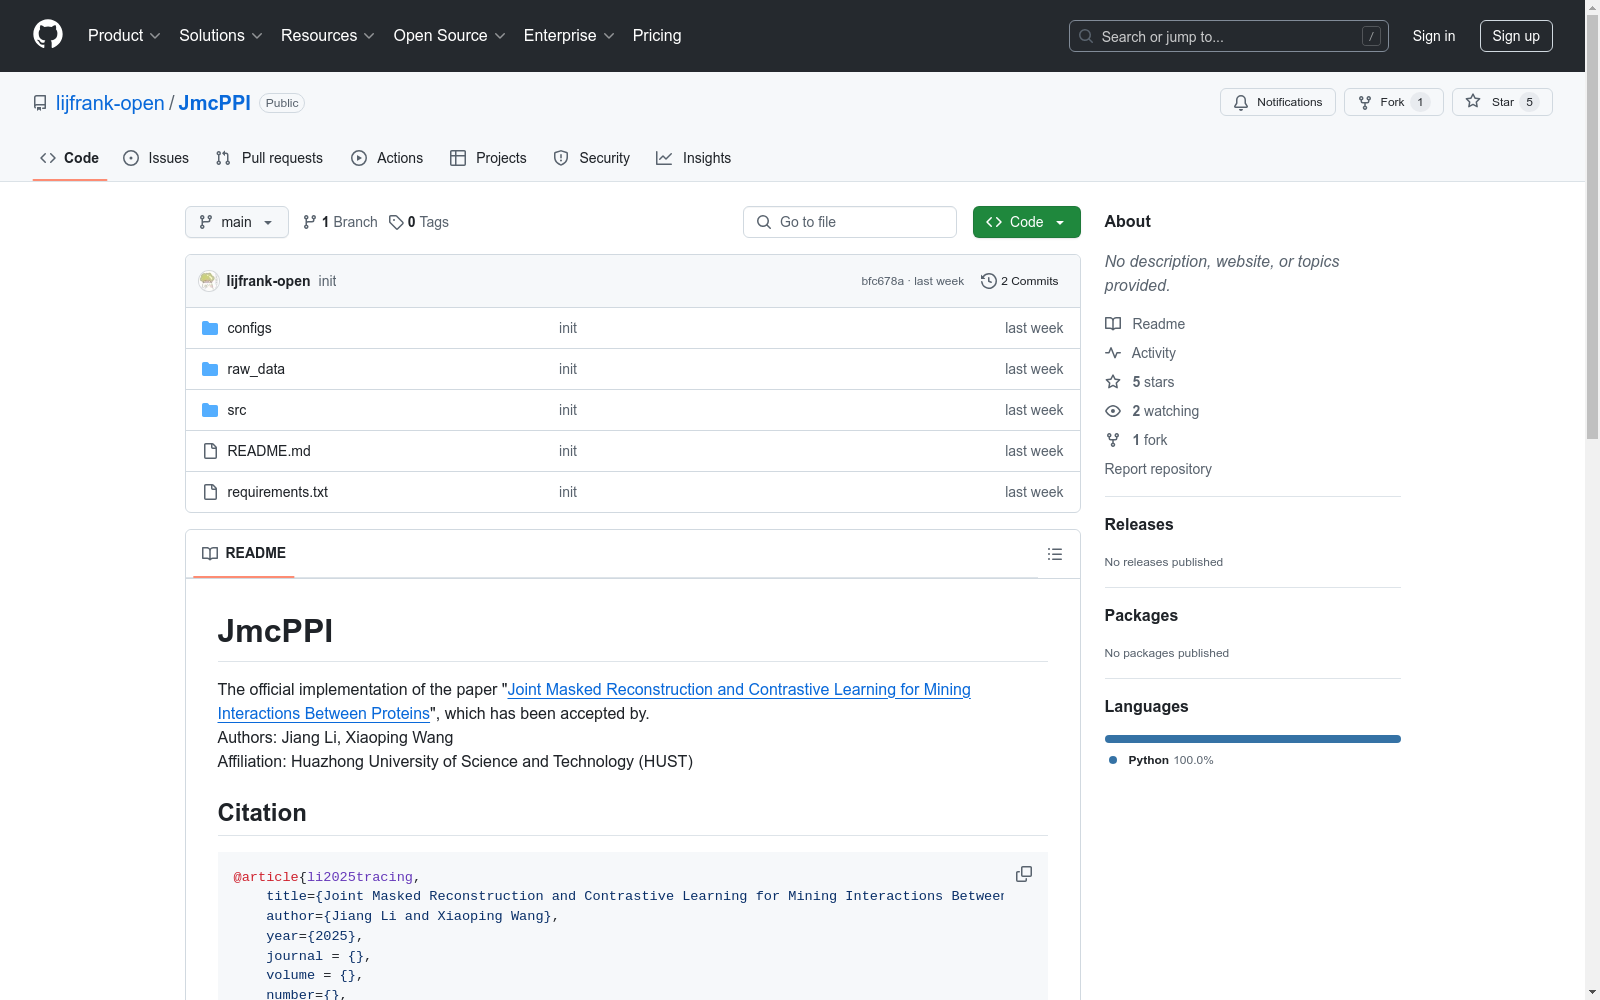1600x1000 pixels.
Task: Open the lijfrank-open avatar image
Action: pyautogui.click(x=208, y=281)
